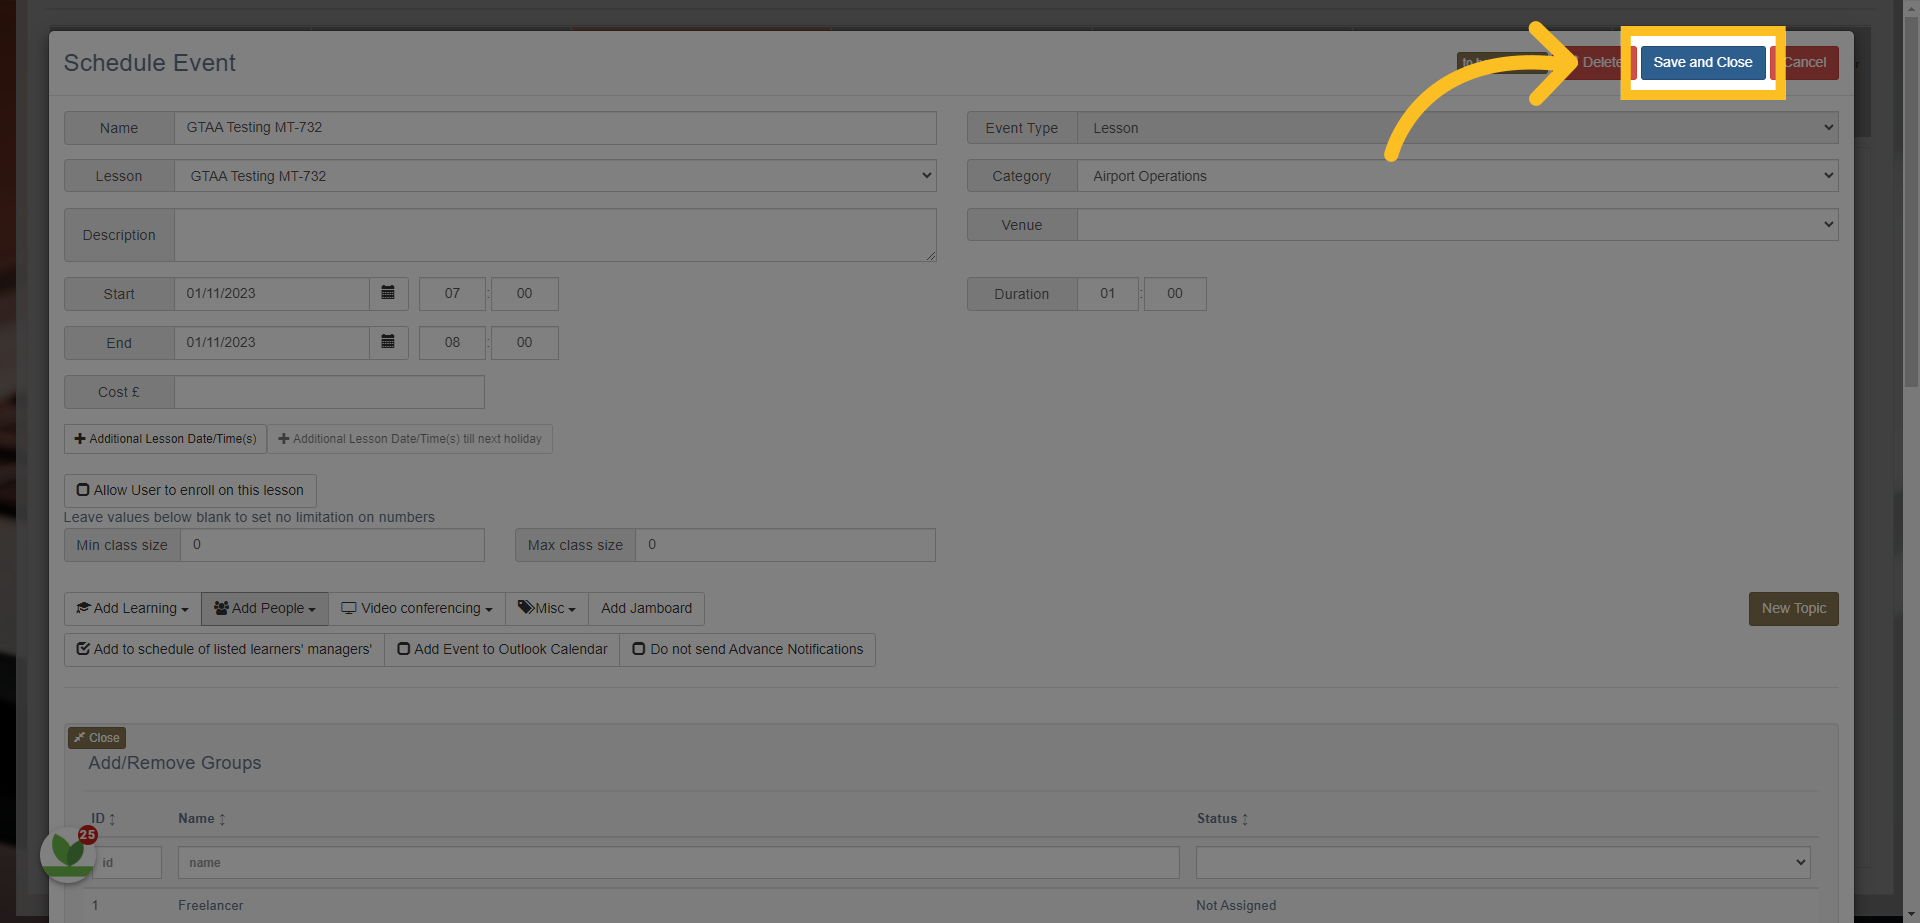1920x923 pixels.
Task: Sort groups table by Name column
Action: point(202,819)
